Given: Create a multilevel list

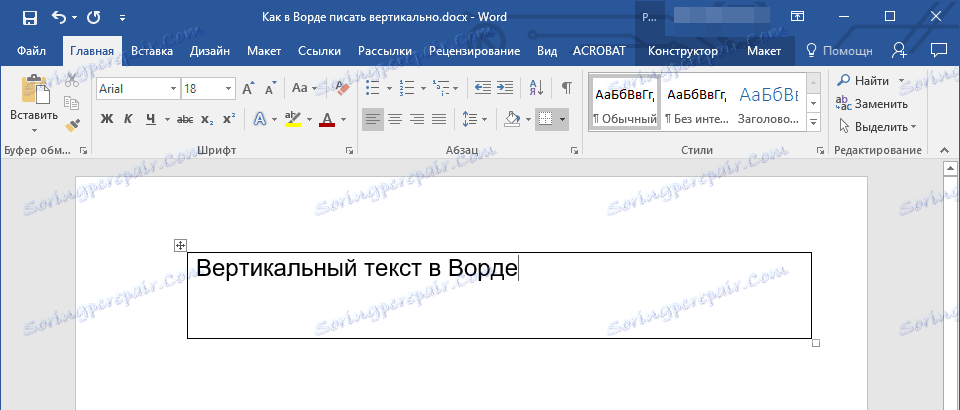Looking at the screenshot, I should (x=441, y=89).
